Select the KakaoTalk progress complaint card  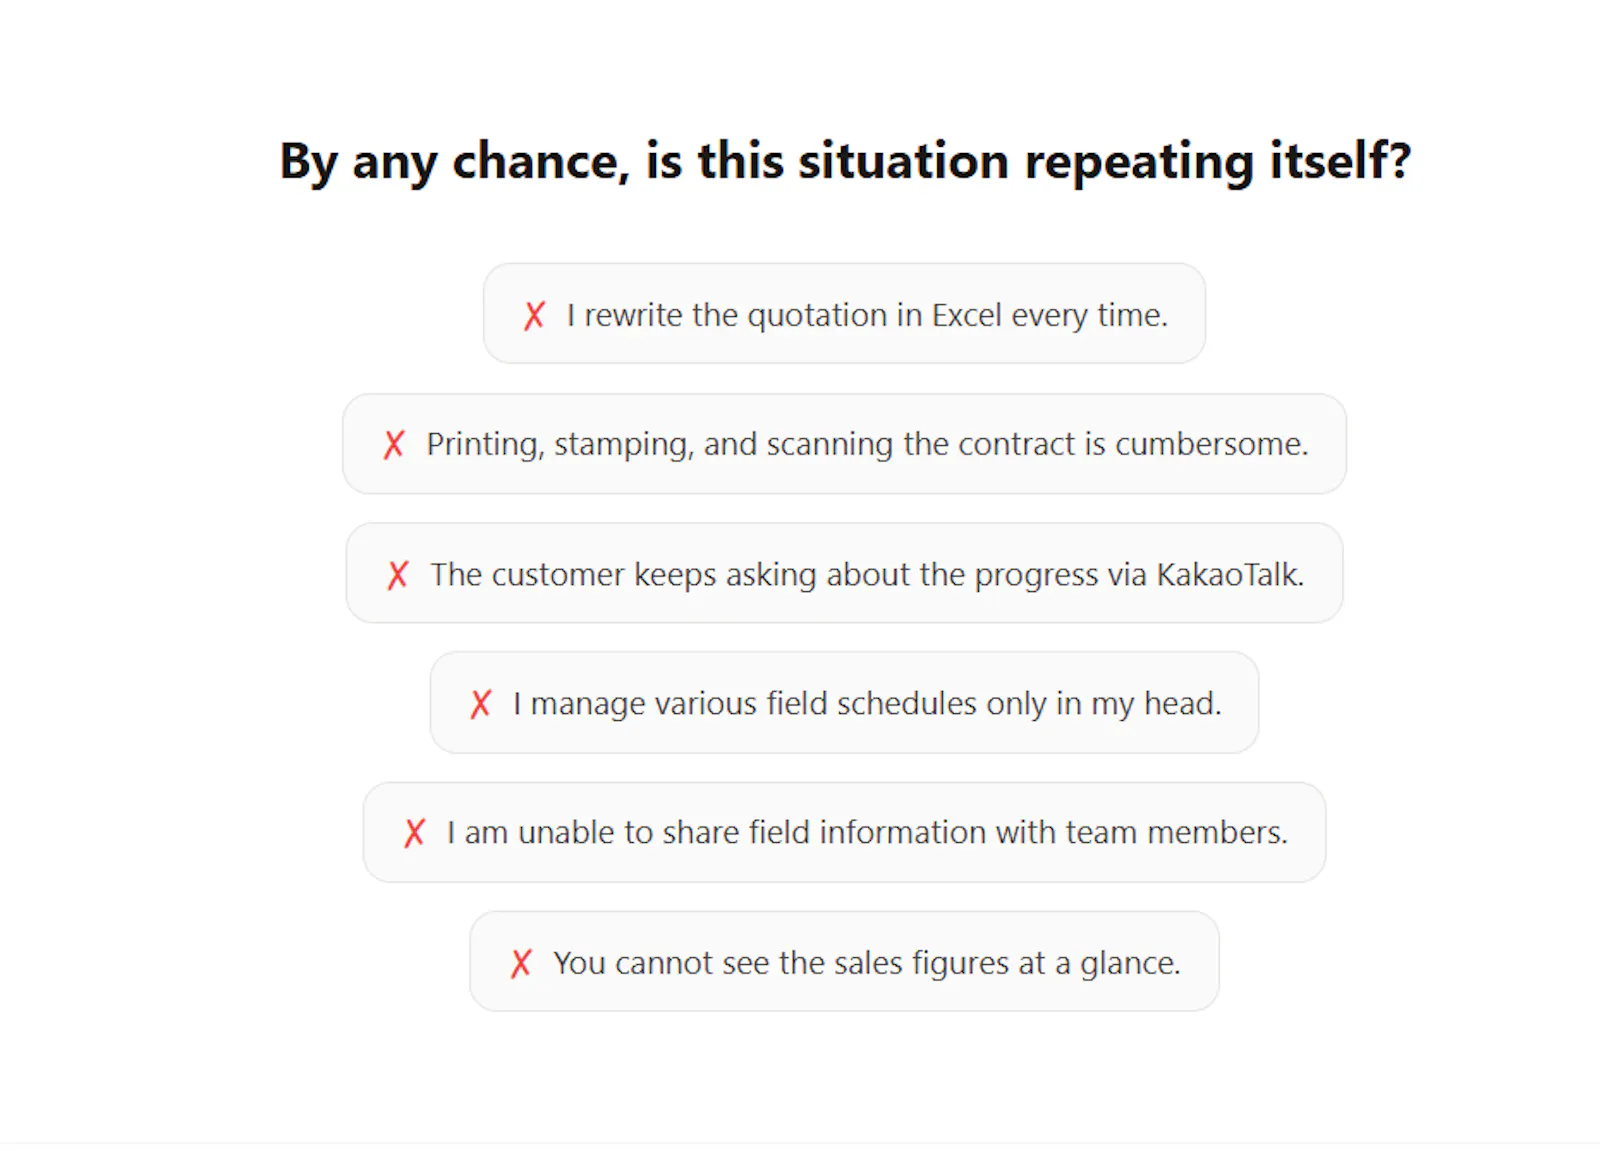pyautogui.click(x=844, y=573)
